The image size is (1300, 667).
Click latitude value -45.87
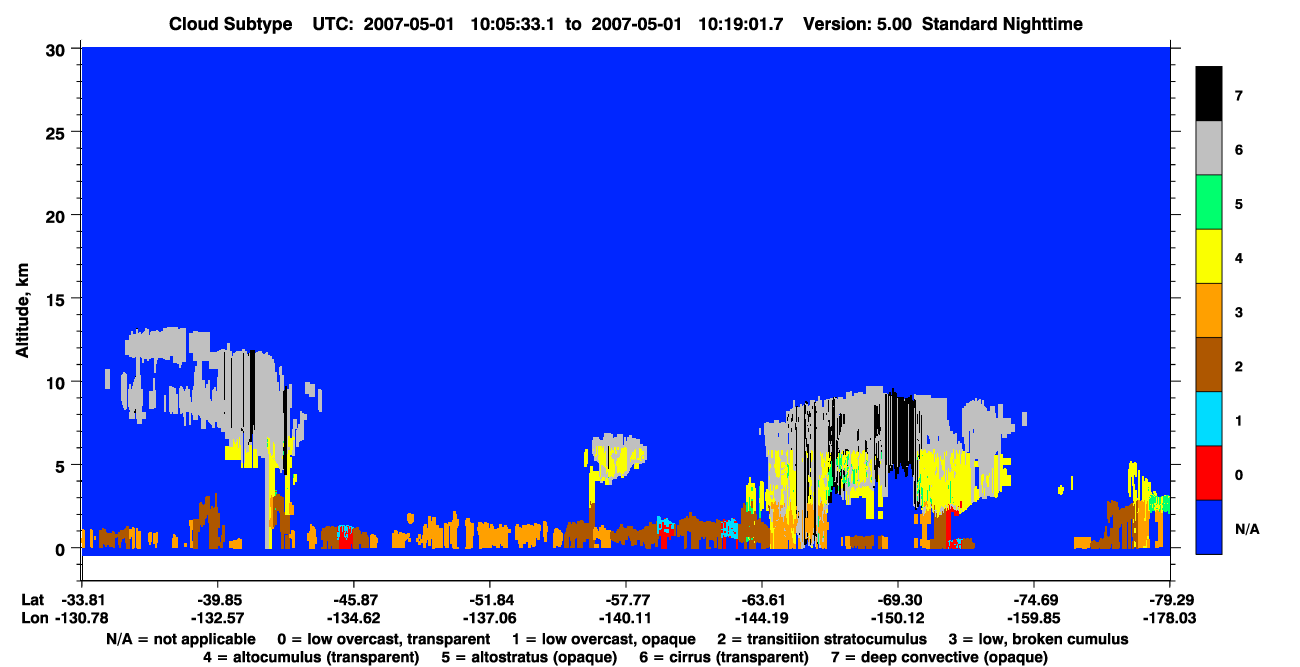[353, 600]
